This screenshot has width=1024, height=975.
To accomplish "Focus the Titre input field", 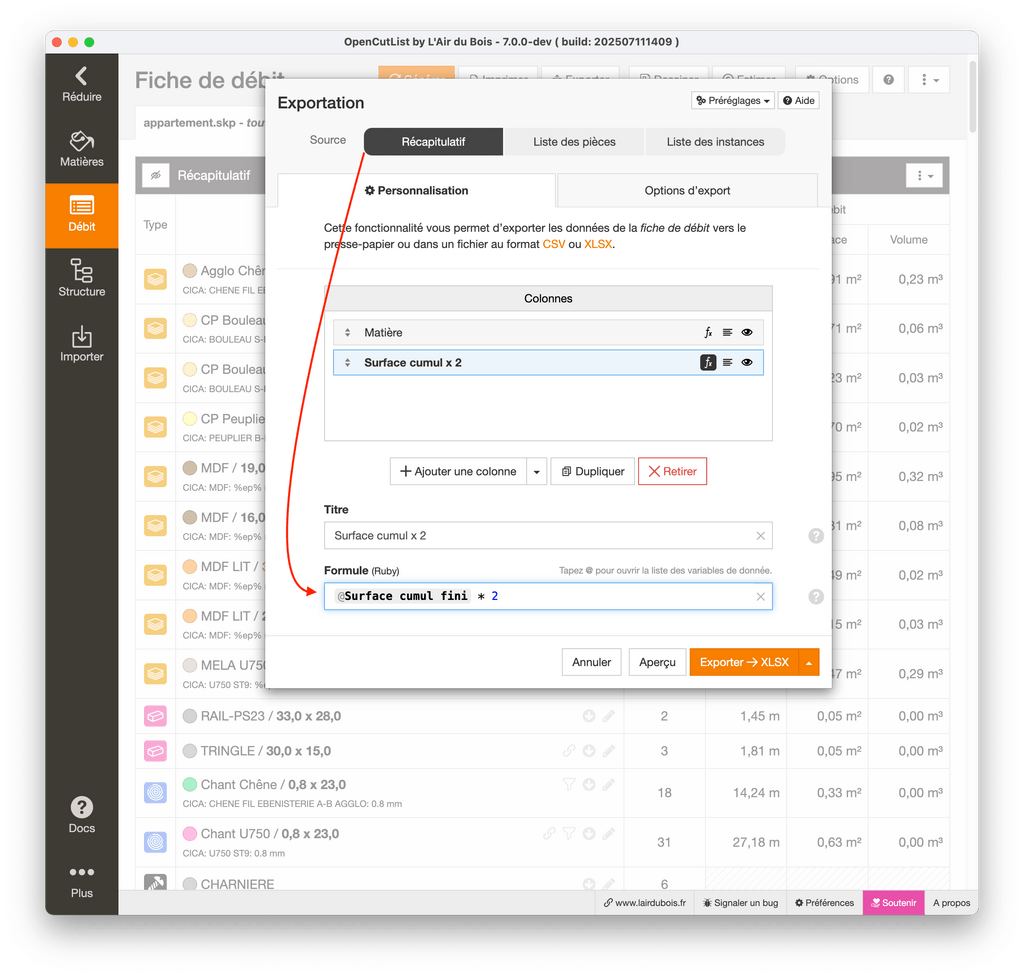I will [x=549, y=536].
